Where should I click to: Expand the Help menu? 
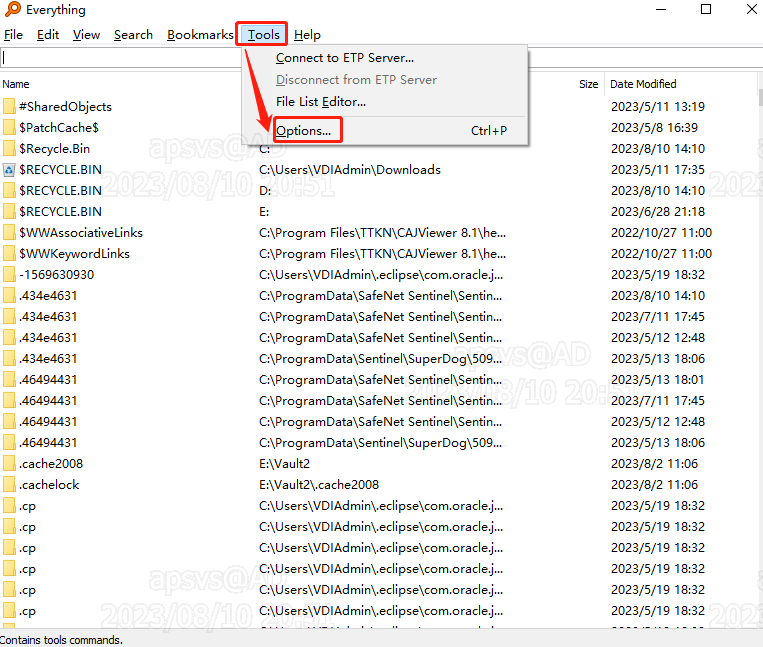(x=307, y=35)
